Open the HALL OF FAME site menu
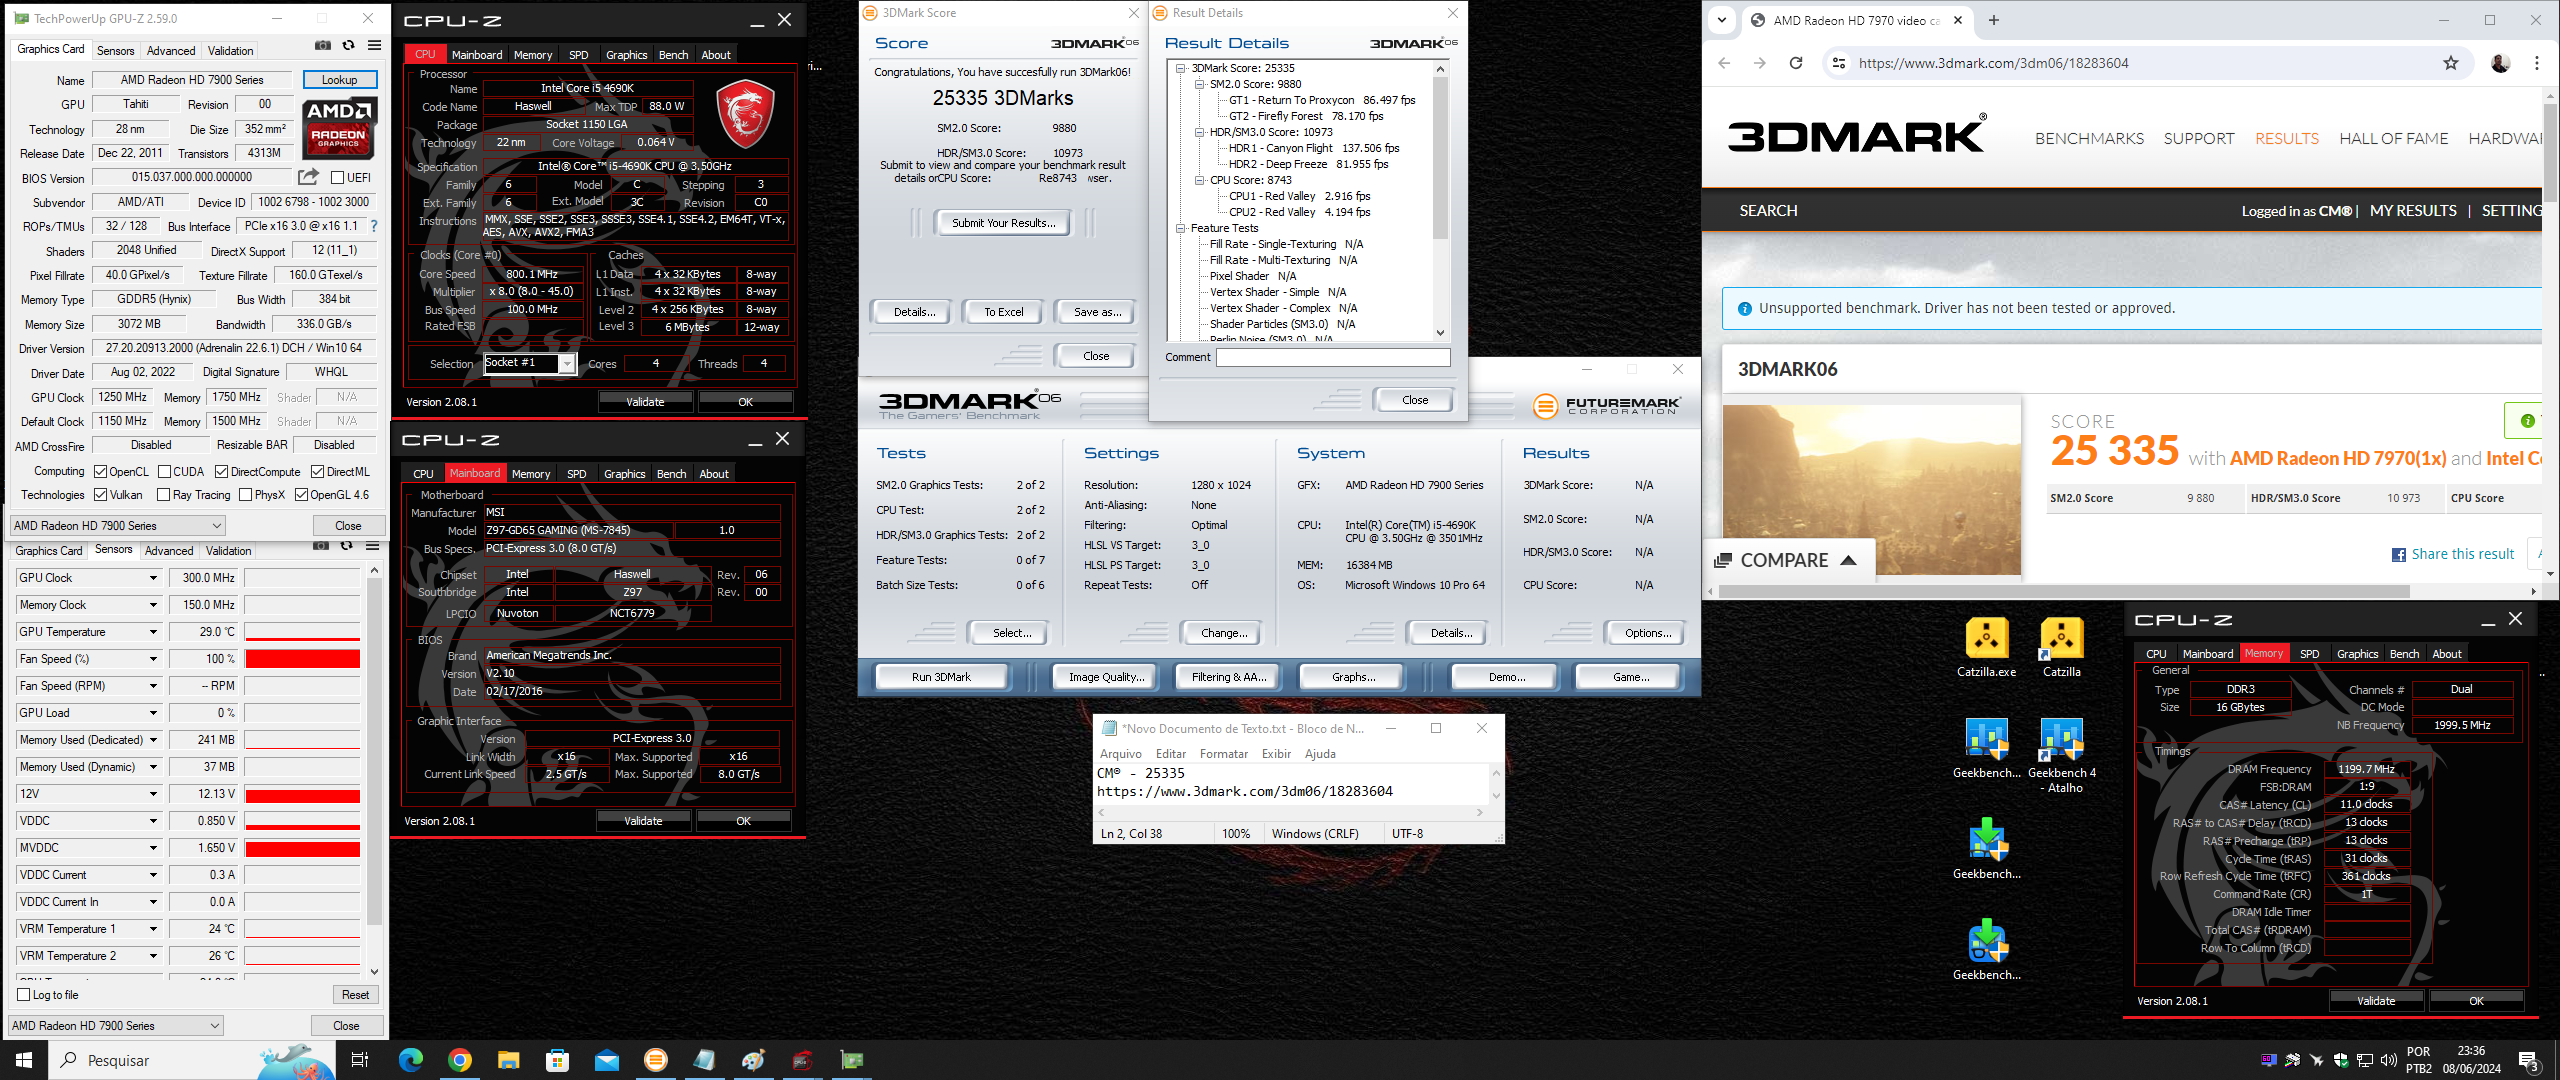 point(2393,139)
